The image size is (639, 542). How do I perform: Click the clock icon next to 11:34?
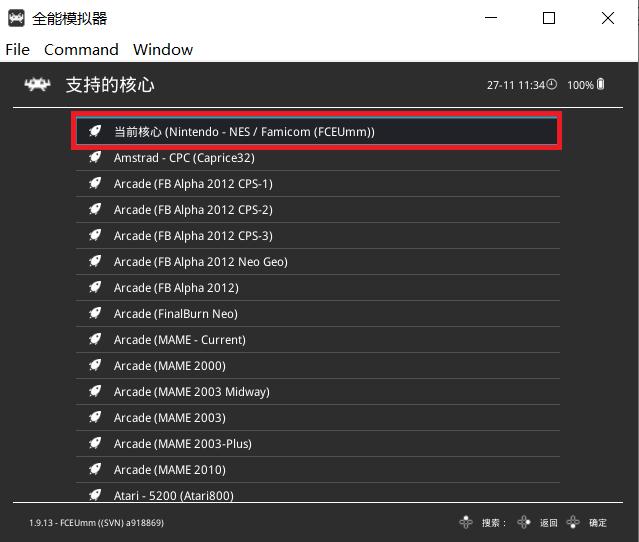tap(551, 84)
